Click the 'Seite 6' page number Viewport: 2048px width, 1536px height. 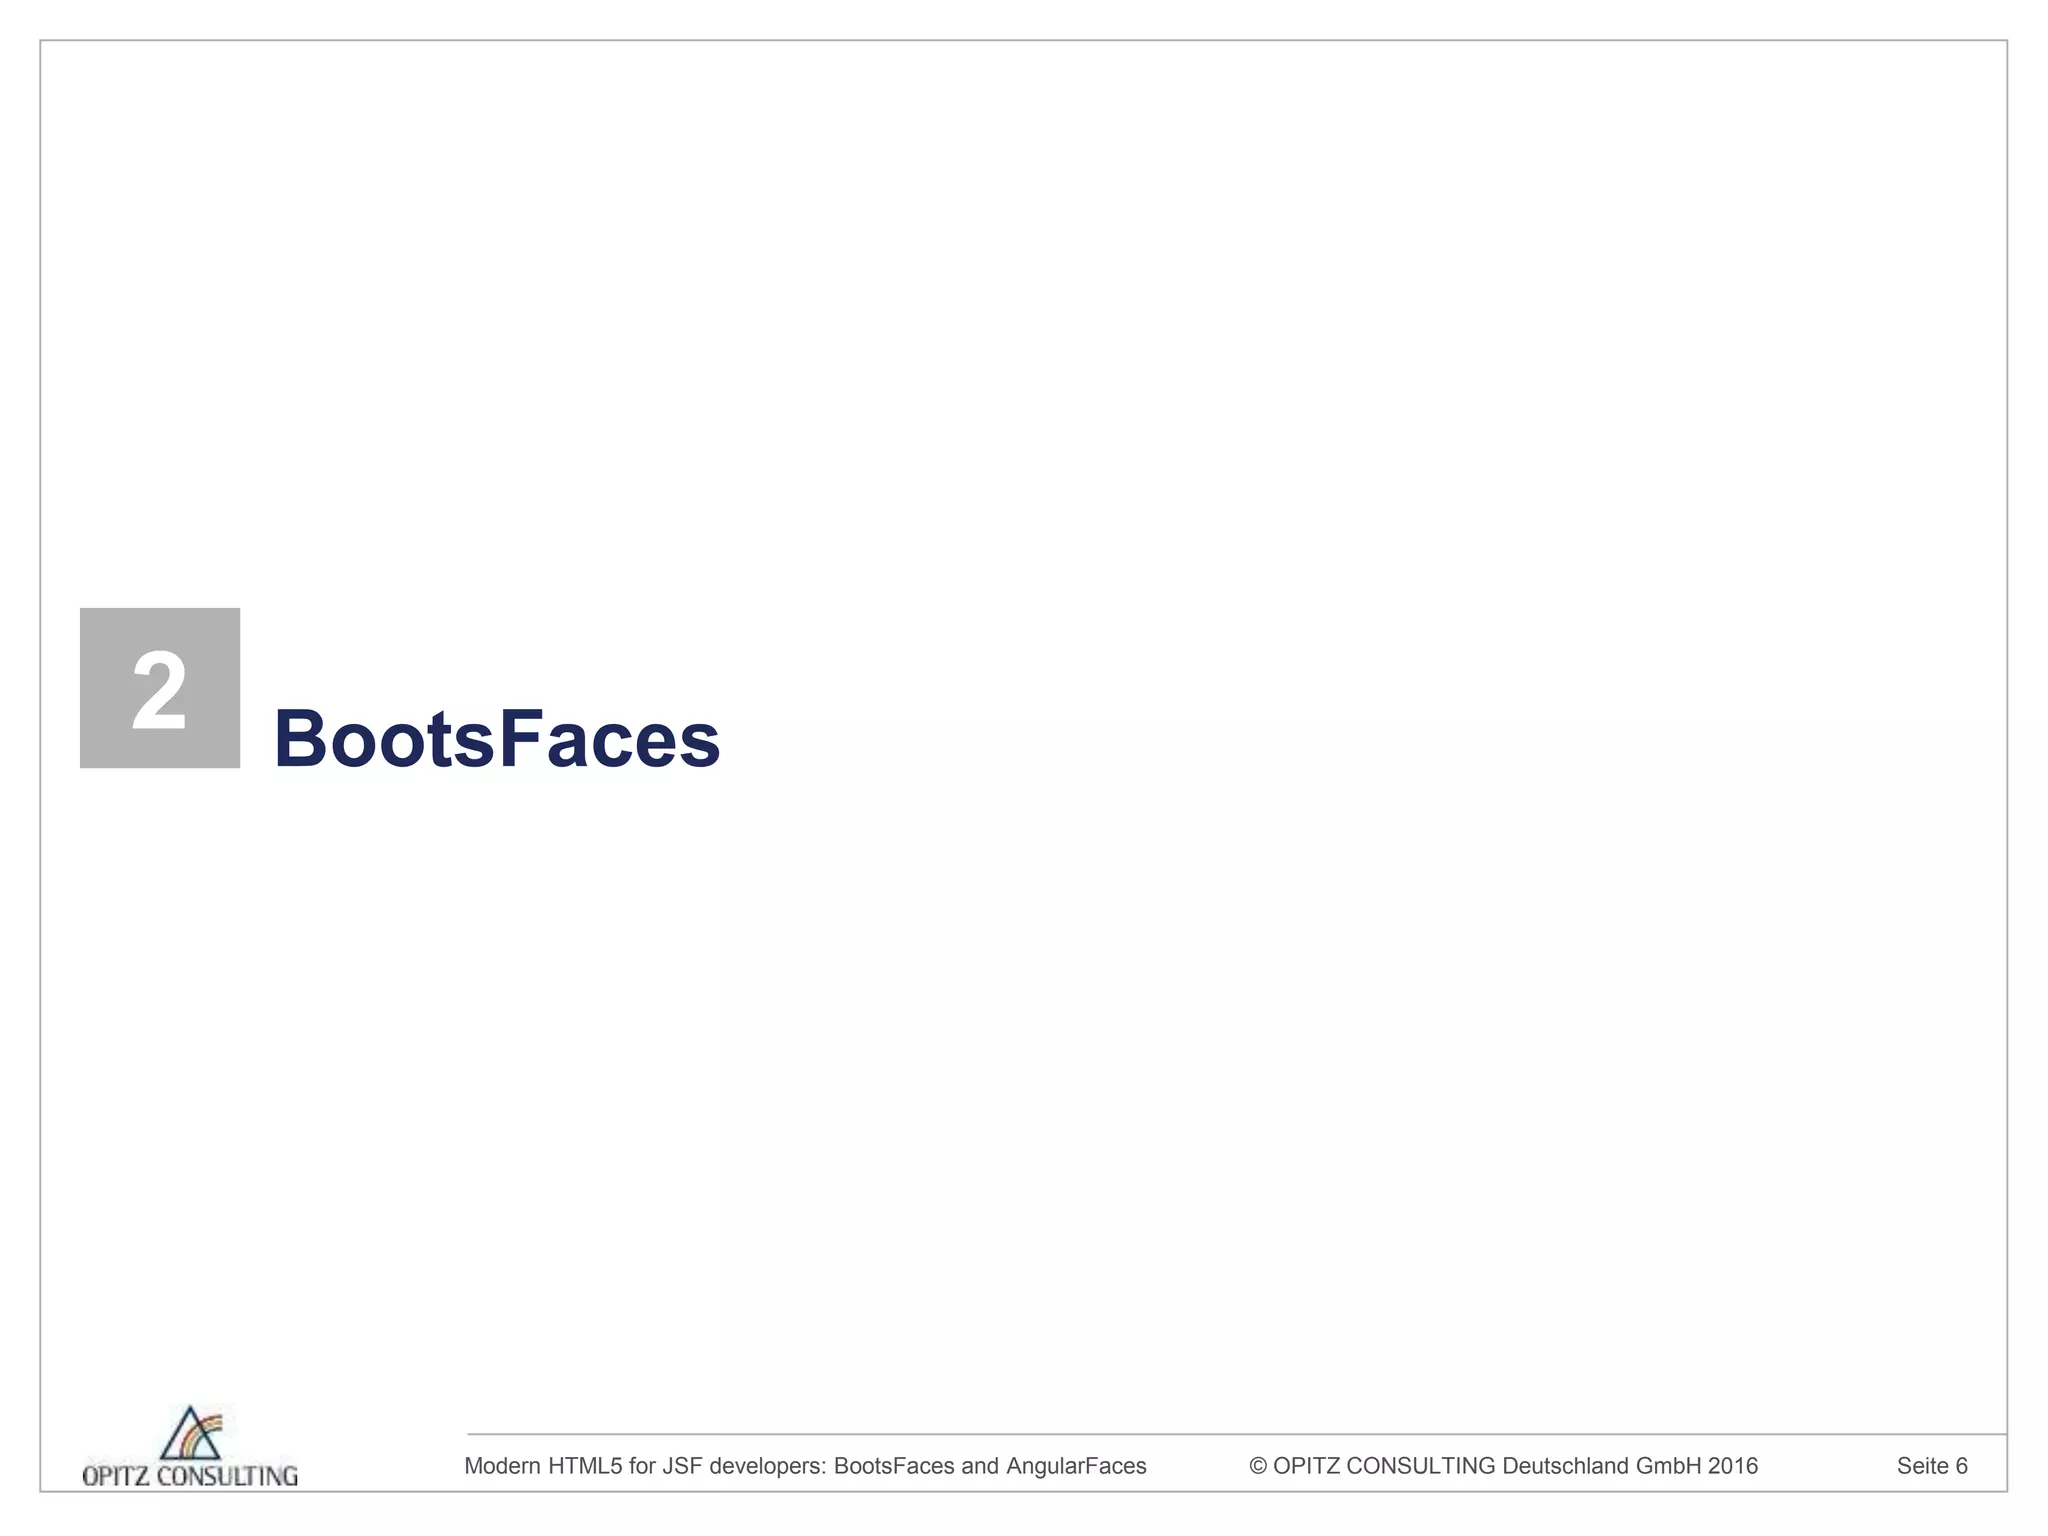(1932, 1466)
